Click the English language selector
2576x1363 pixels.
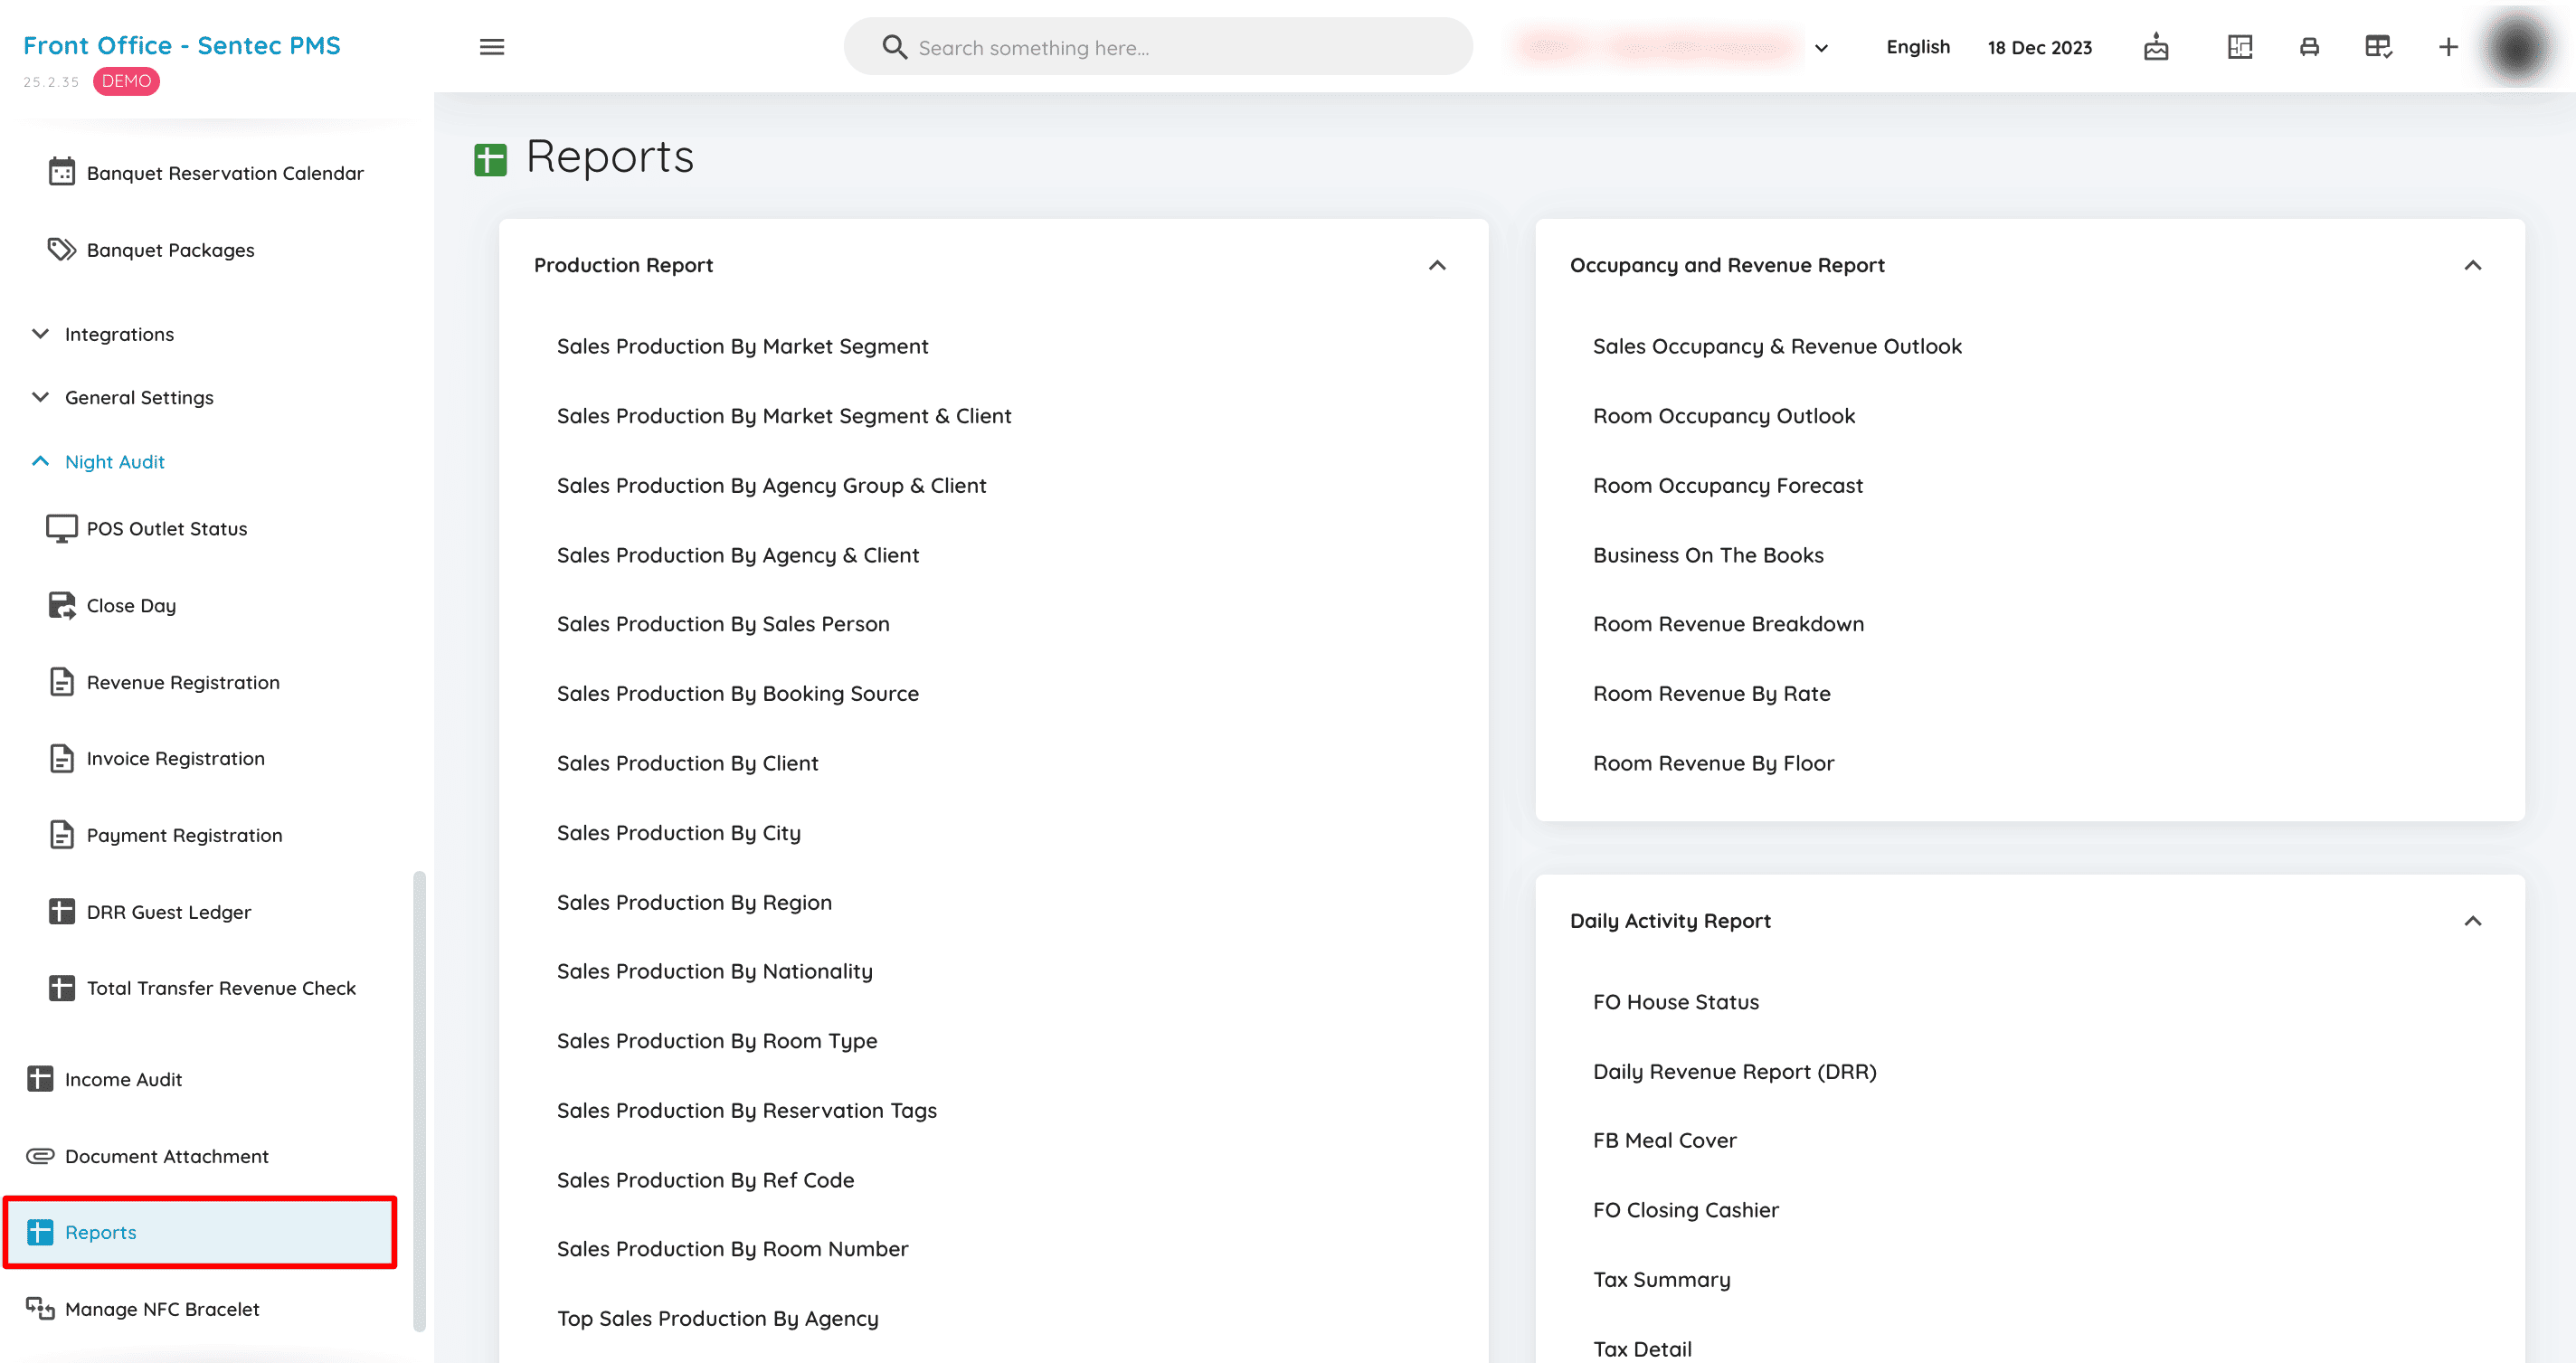[1917, 47]
